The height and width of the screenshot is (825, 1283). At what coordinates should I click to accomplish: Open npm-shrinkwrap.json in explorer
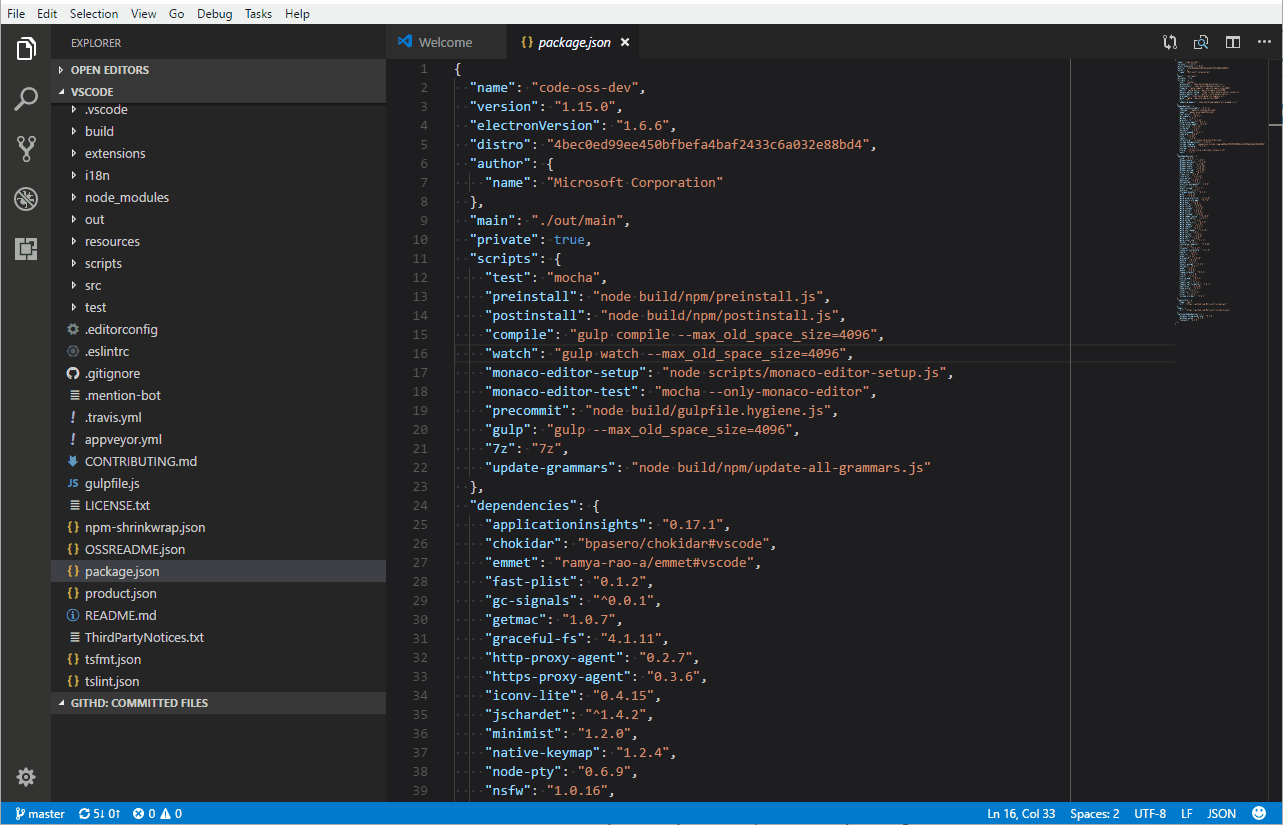tap(218, 527)
